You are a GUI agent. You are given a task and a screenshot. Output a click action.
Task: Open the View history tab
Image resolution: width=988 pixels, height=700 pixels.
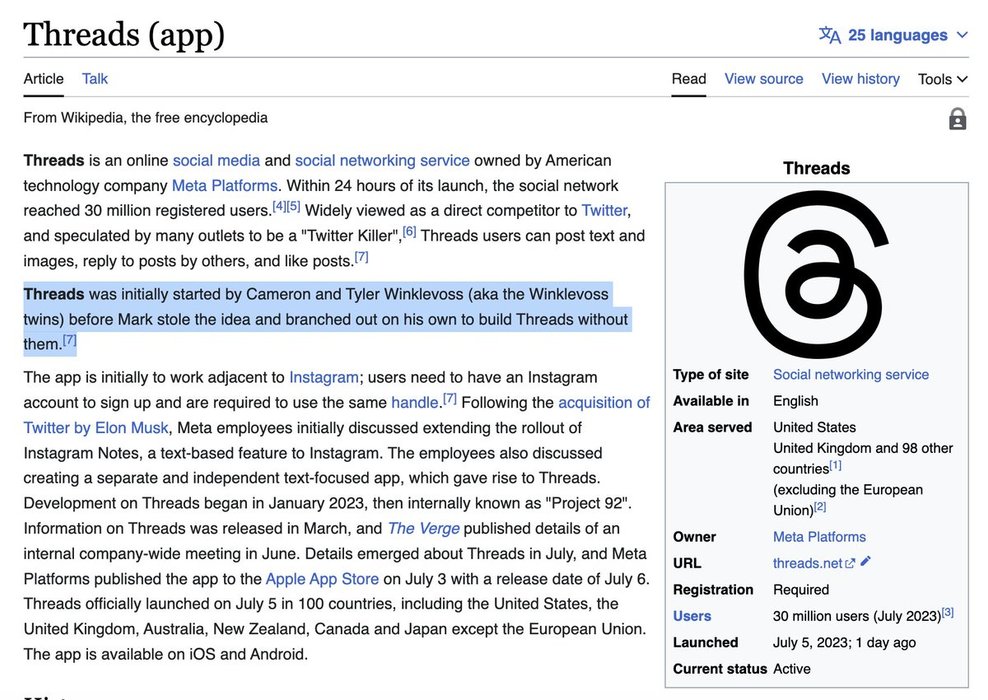coord(860,79)
